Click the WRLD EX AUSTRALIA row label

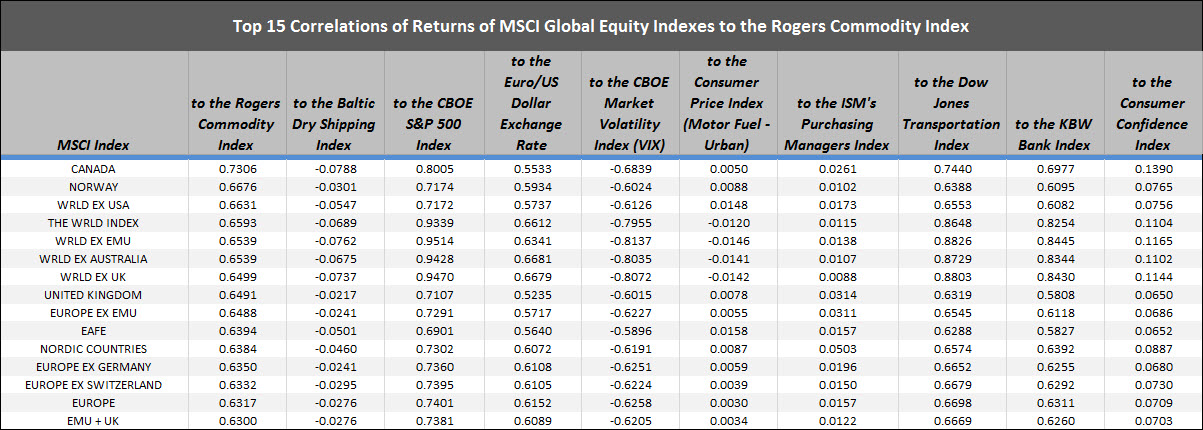94,259
